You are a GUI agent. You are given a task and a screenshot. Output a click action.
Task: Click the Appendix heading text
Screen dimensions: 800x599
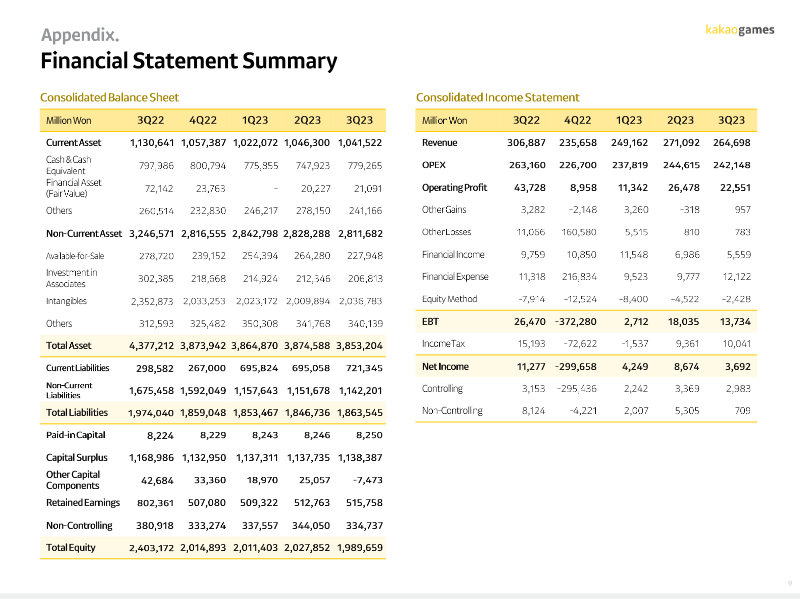click(80, 35)
